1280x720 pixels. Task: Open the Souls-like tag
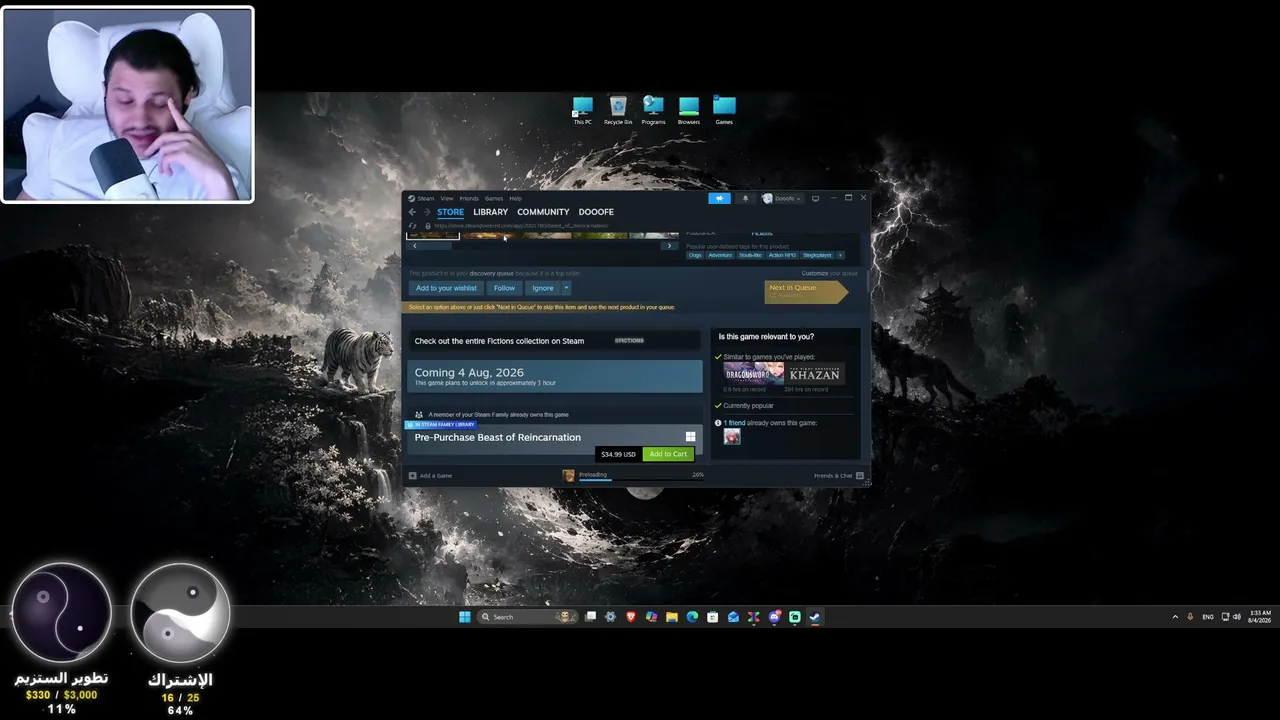pos(750,255)
